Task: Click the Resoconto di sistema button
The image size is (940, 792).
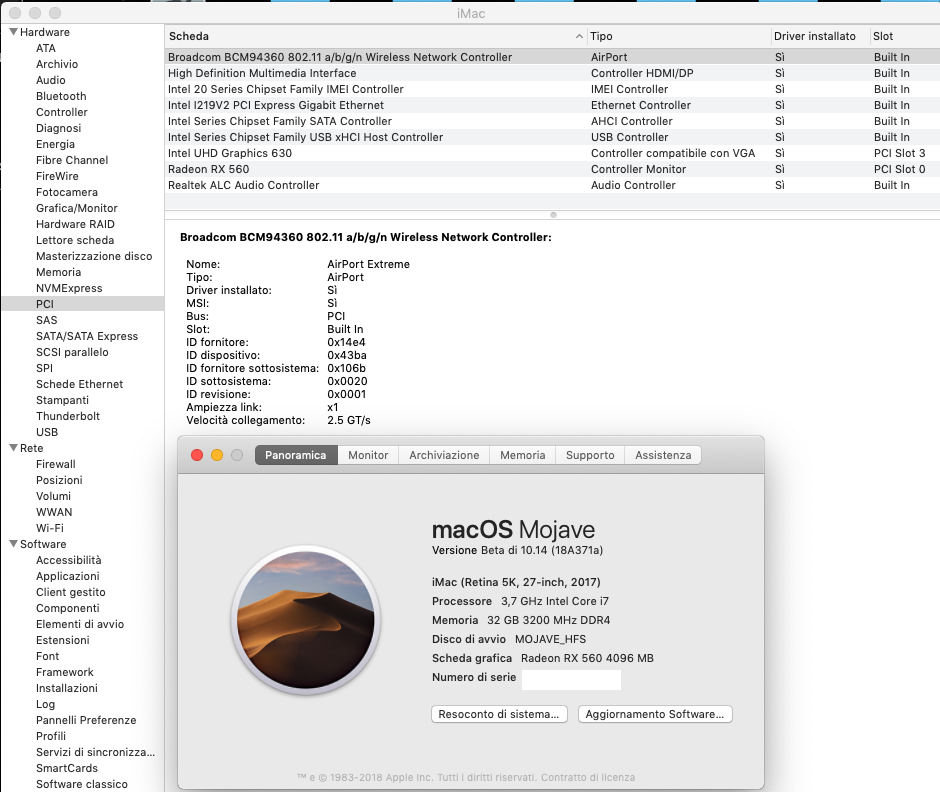Action: (499, 714)
